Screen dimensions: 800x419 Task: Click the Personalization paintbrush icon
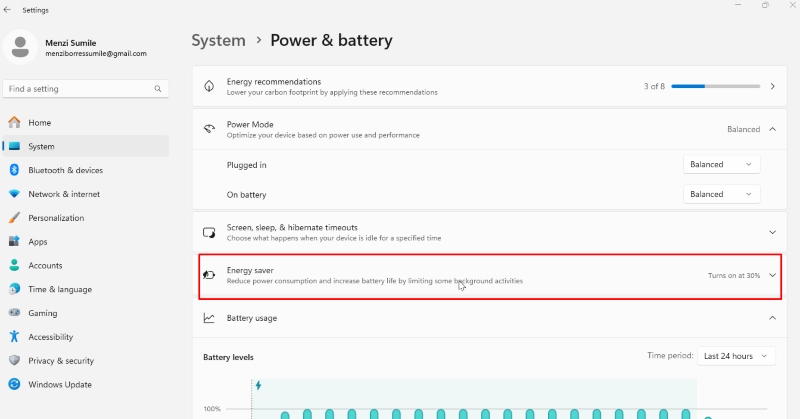coord(14,218)
